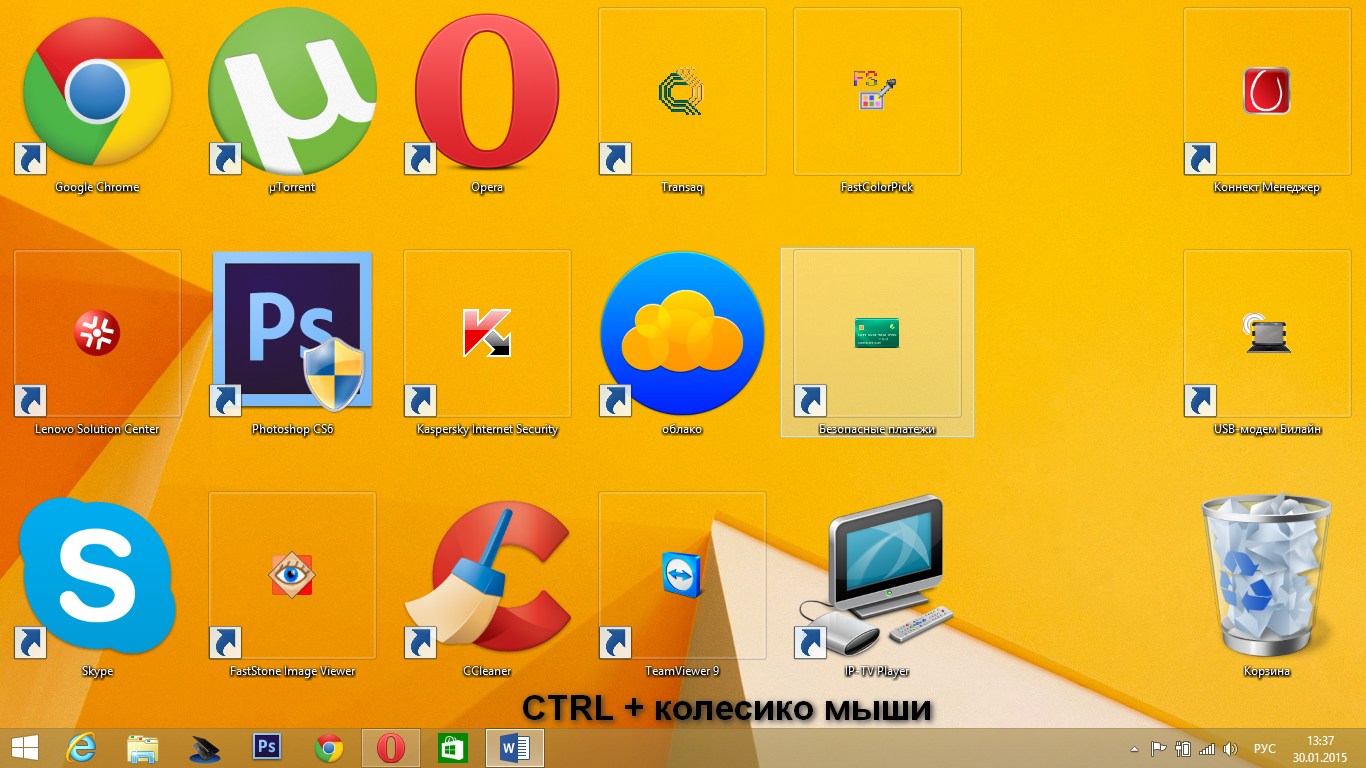Select the Transaq desktop icon
The height and width of the screenshot is (768, 1366).
pyautogui.click(x=682, y=92)
